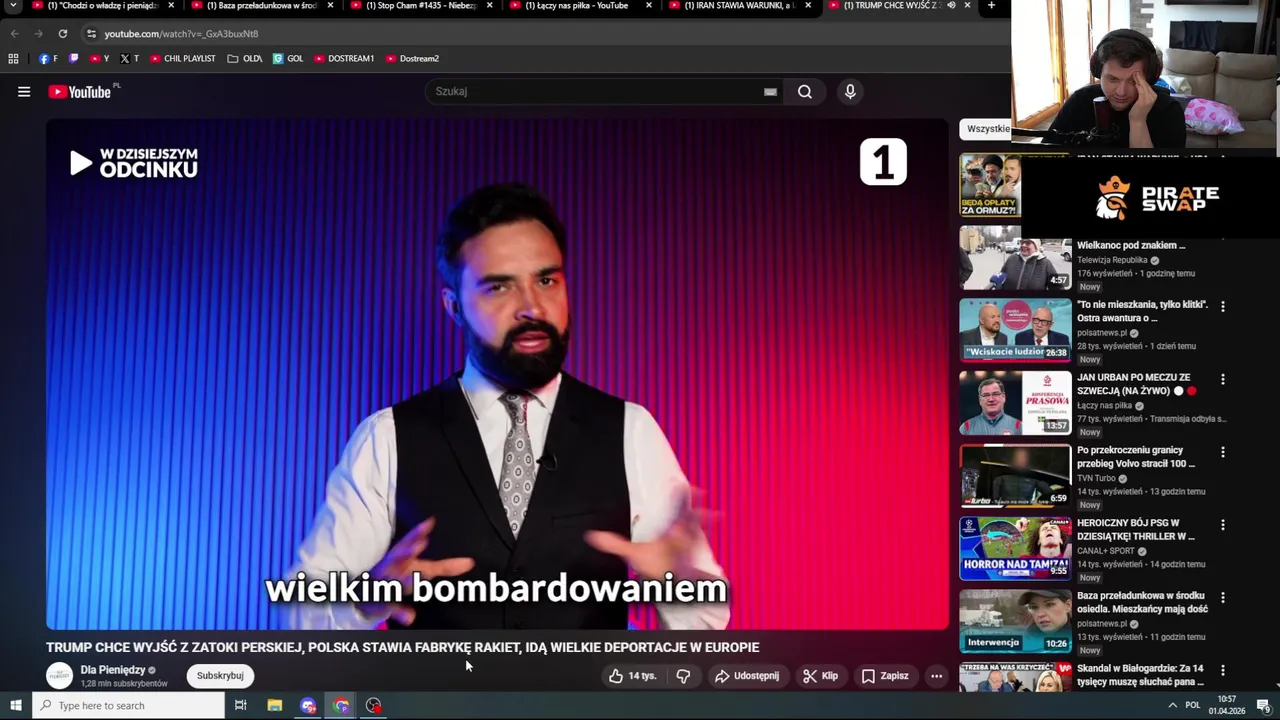The width and height of the screenshot is (1280, 720).
Task: Open Facebook bookmark F
Action: tap(48, 59)
